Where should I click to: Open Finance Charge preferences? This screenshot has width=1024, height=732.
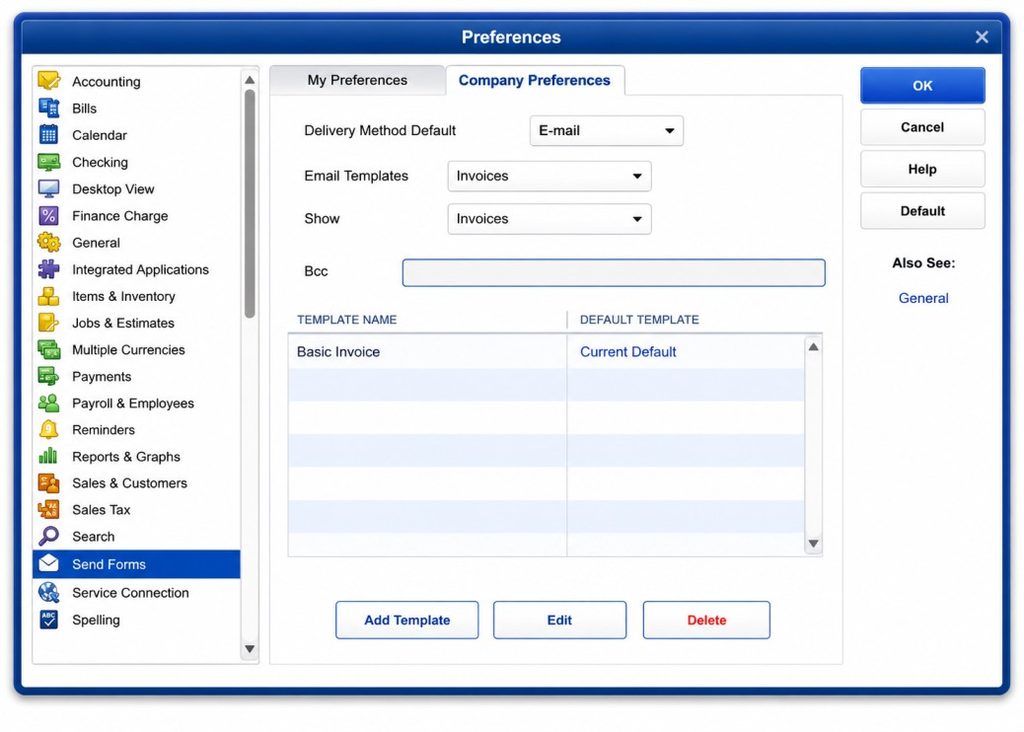coord(136,215)
